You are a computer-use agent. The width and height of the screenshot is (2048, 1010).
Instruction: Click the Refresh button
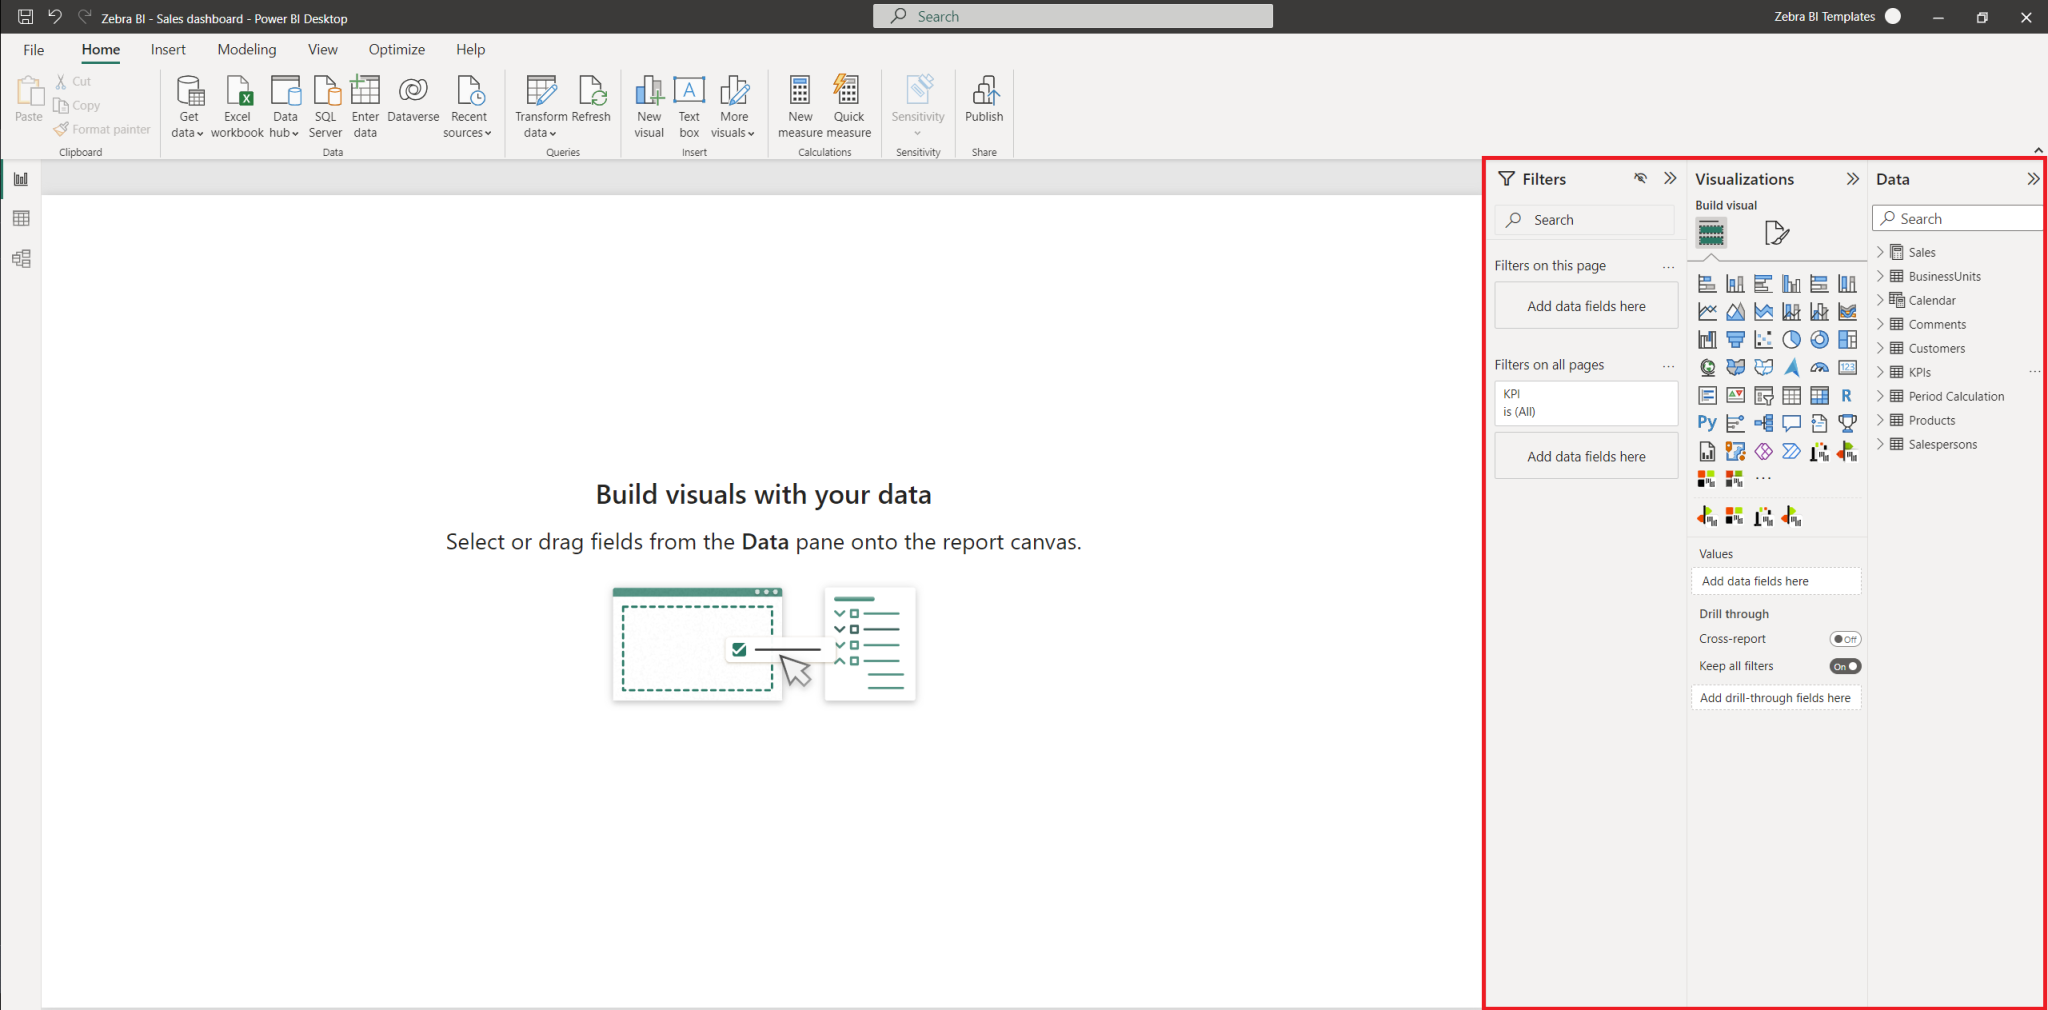591,100
